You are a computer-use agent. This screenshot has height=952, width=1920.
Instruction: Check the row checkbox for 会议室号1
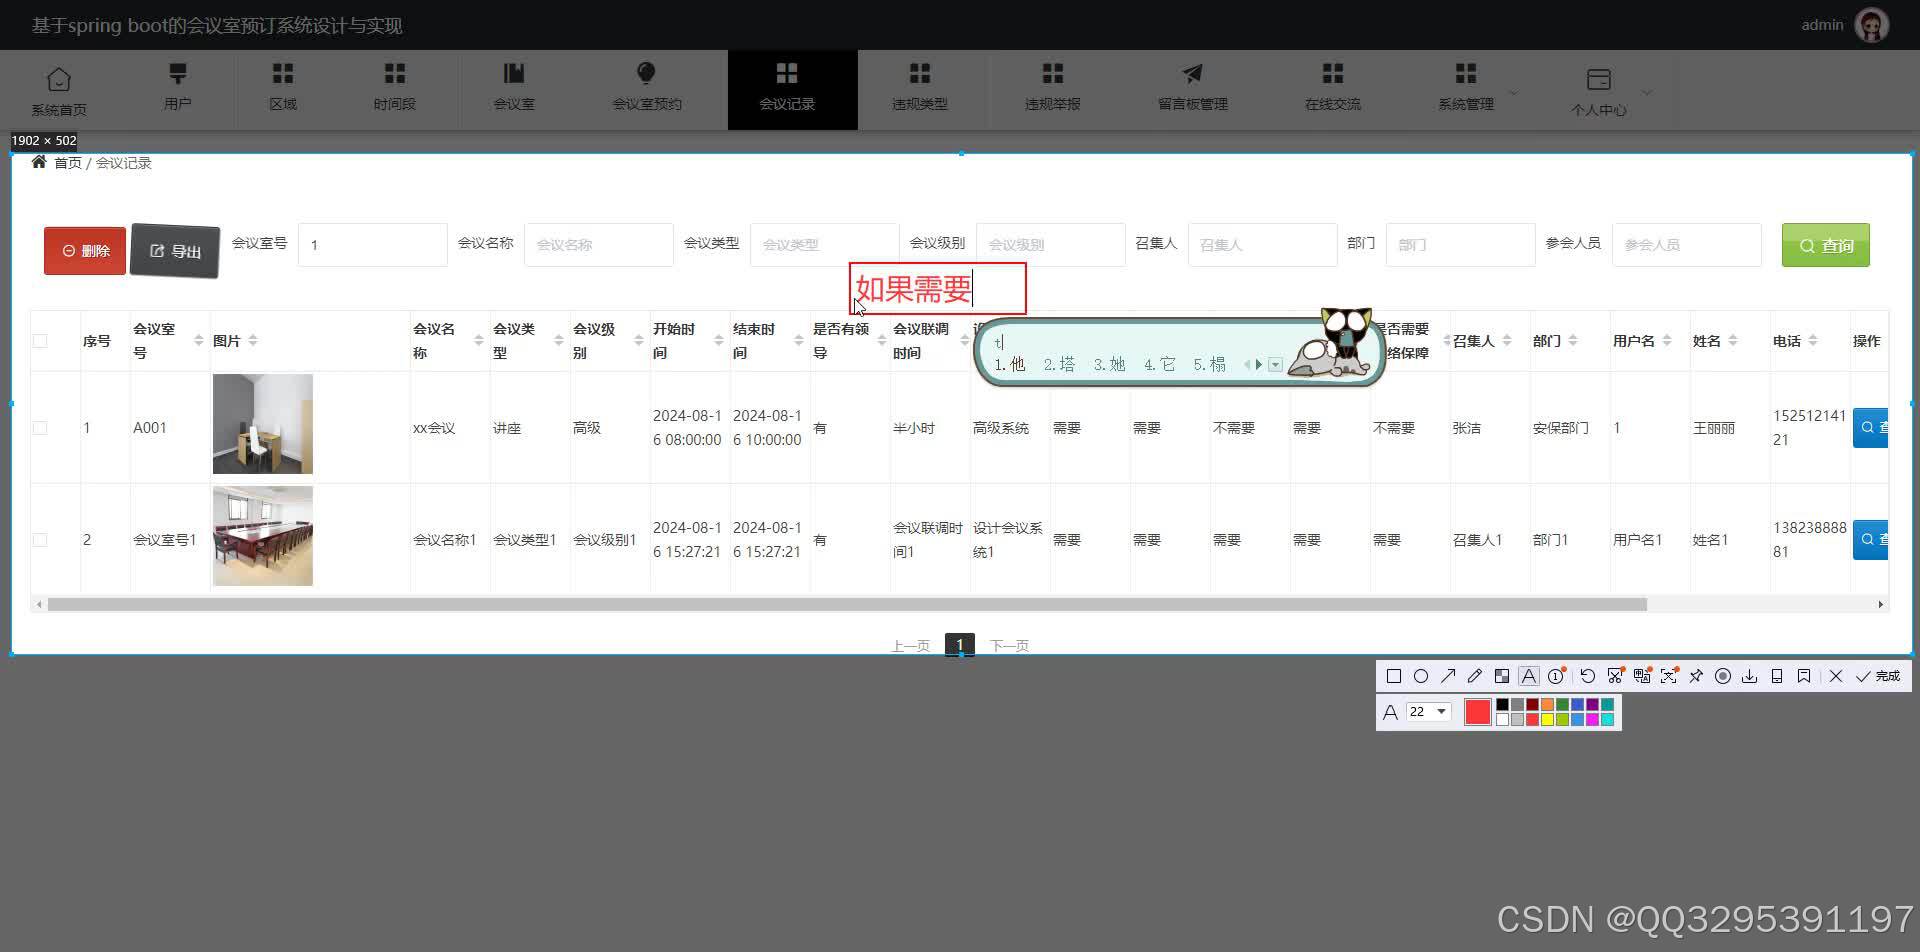40,539
